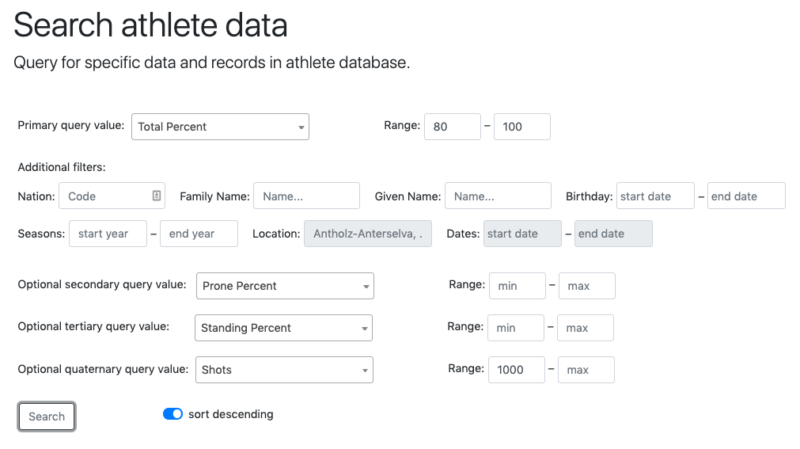Open the Standing Percent tertiary query dropdown
The height and width of the screenshot is (449, 800).
coord(284,328)
